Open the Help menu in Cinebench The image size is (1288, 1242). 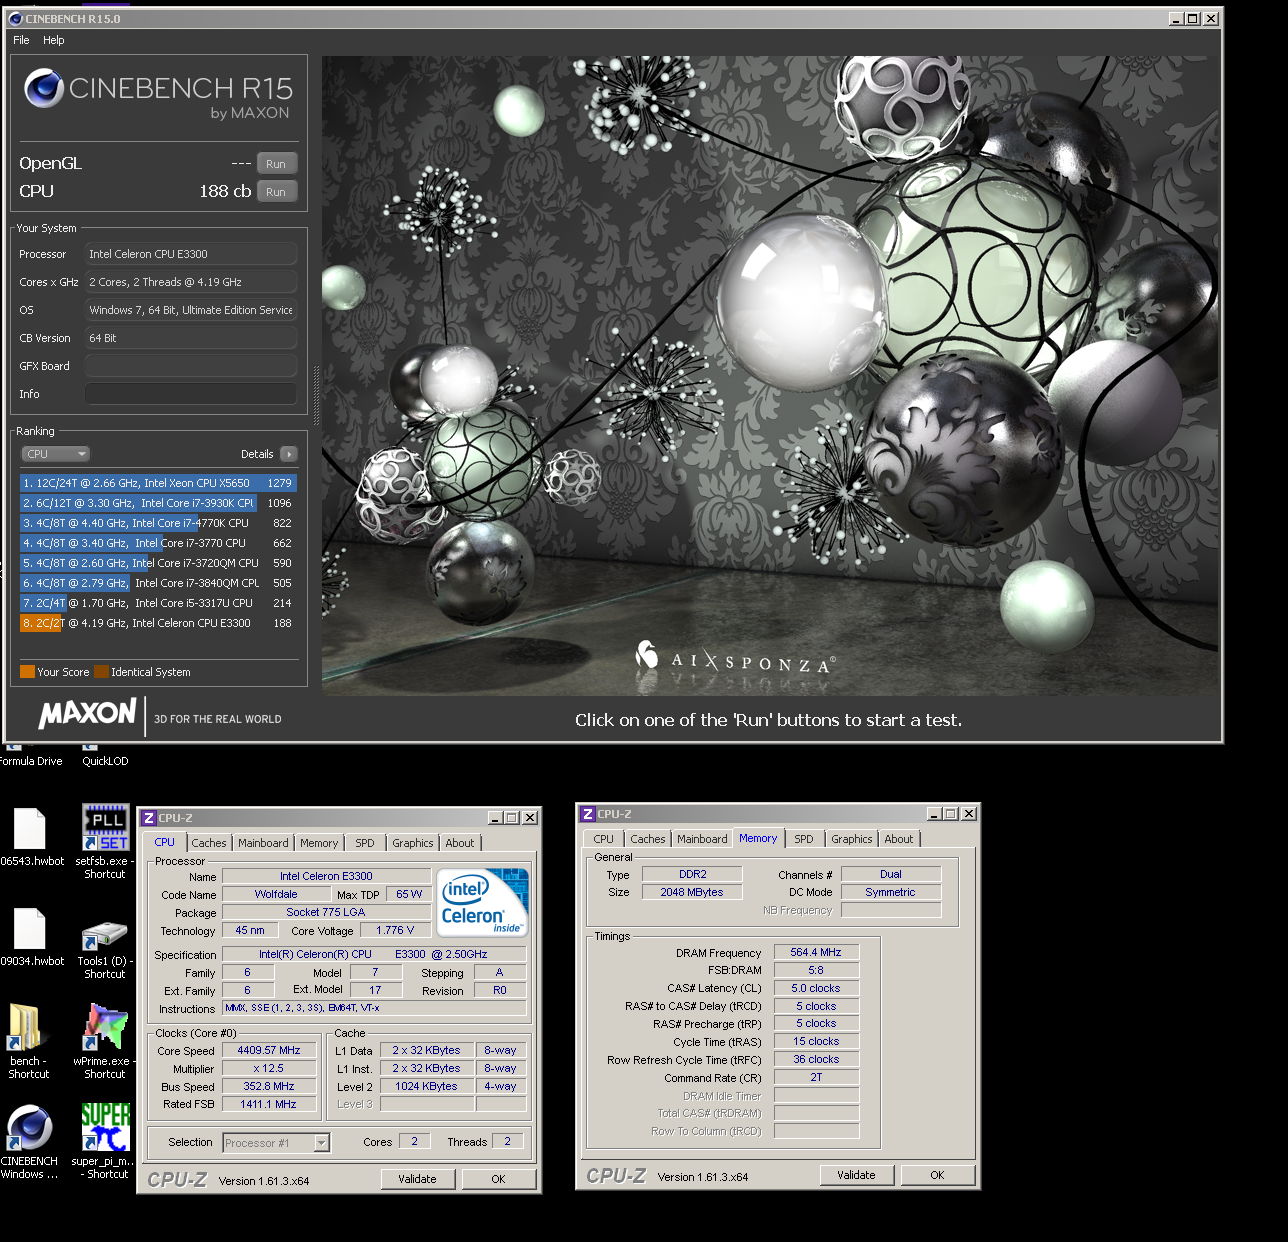[54, 40]
